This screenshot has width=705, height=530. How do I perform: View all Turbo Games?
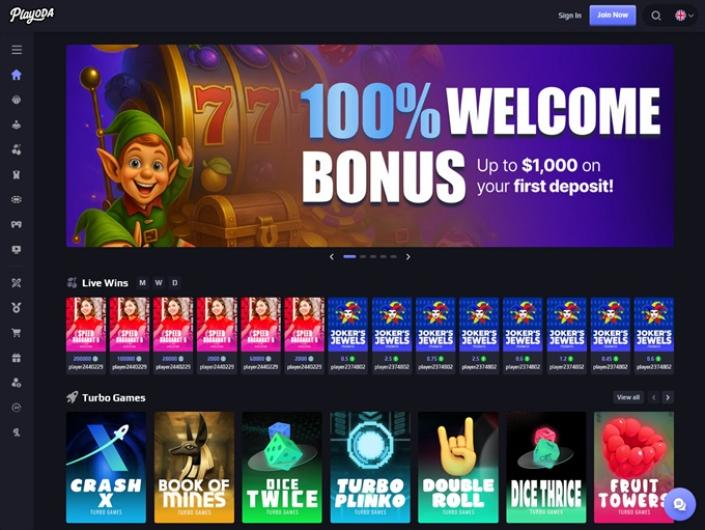(x=628, y=397)
